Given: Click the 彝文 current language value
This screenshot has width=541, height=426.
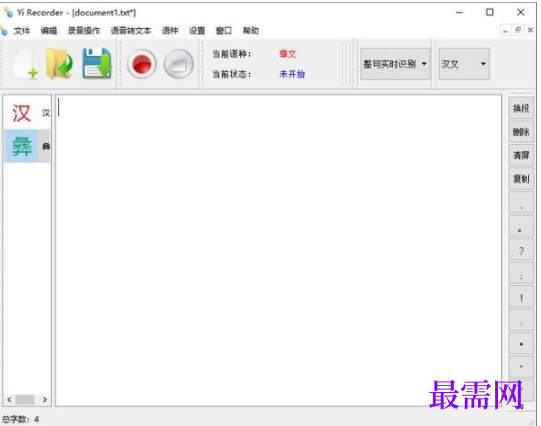Looking at the screenshot, I should pyautogui.click(x=288, y=54).
